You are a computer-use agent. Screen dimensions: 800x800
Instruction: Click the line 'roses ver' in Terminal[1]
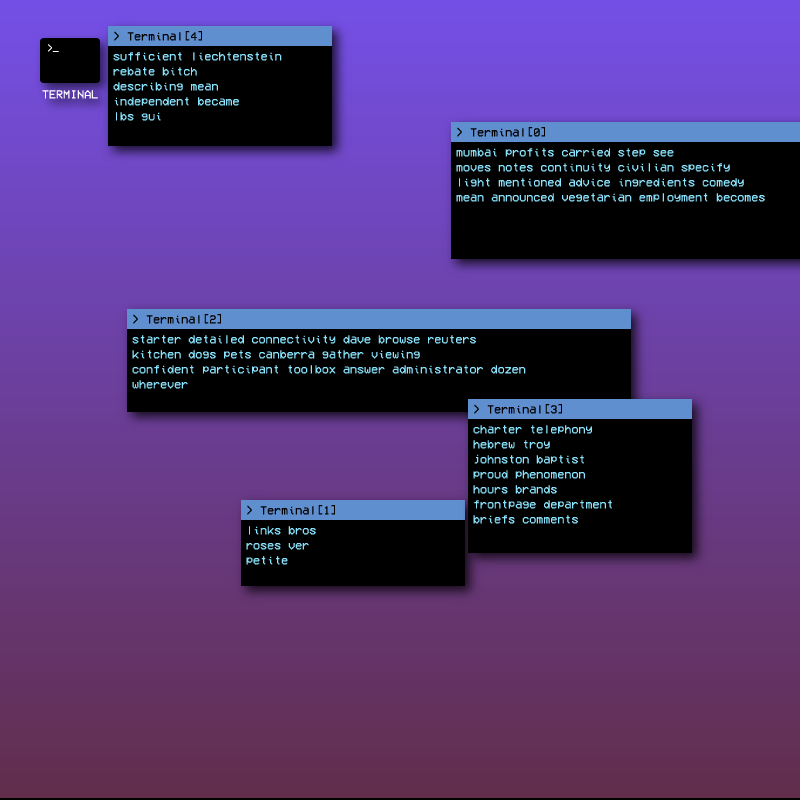click(x=277, y=546)
